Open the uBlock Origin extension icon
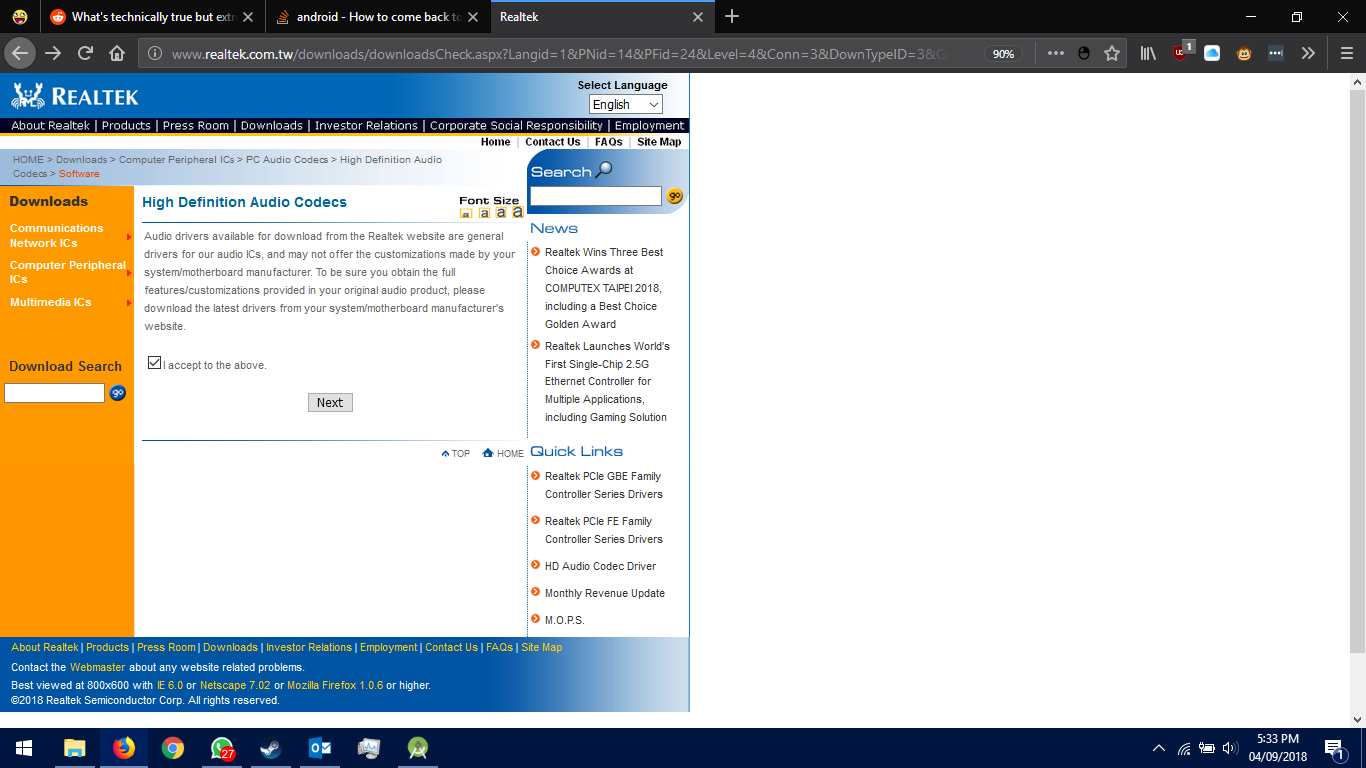Screen dimensions: 1366x768 [1182, 52]
